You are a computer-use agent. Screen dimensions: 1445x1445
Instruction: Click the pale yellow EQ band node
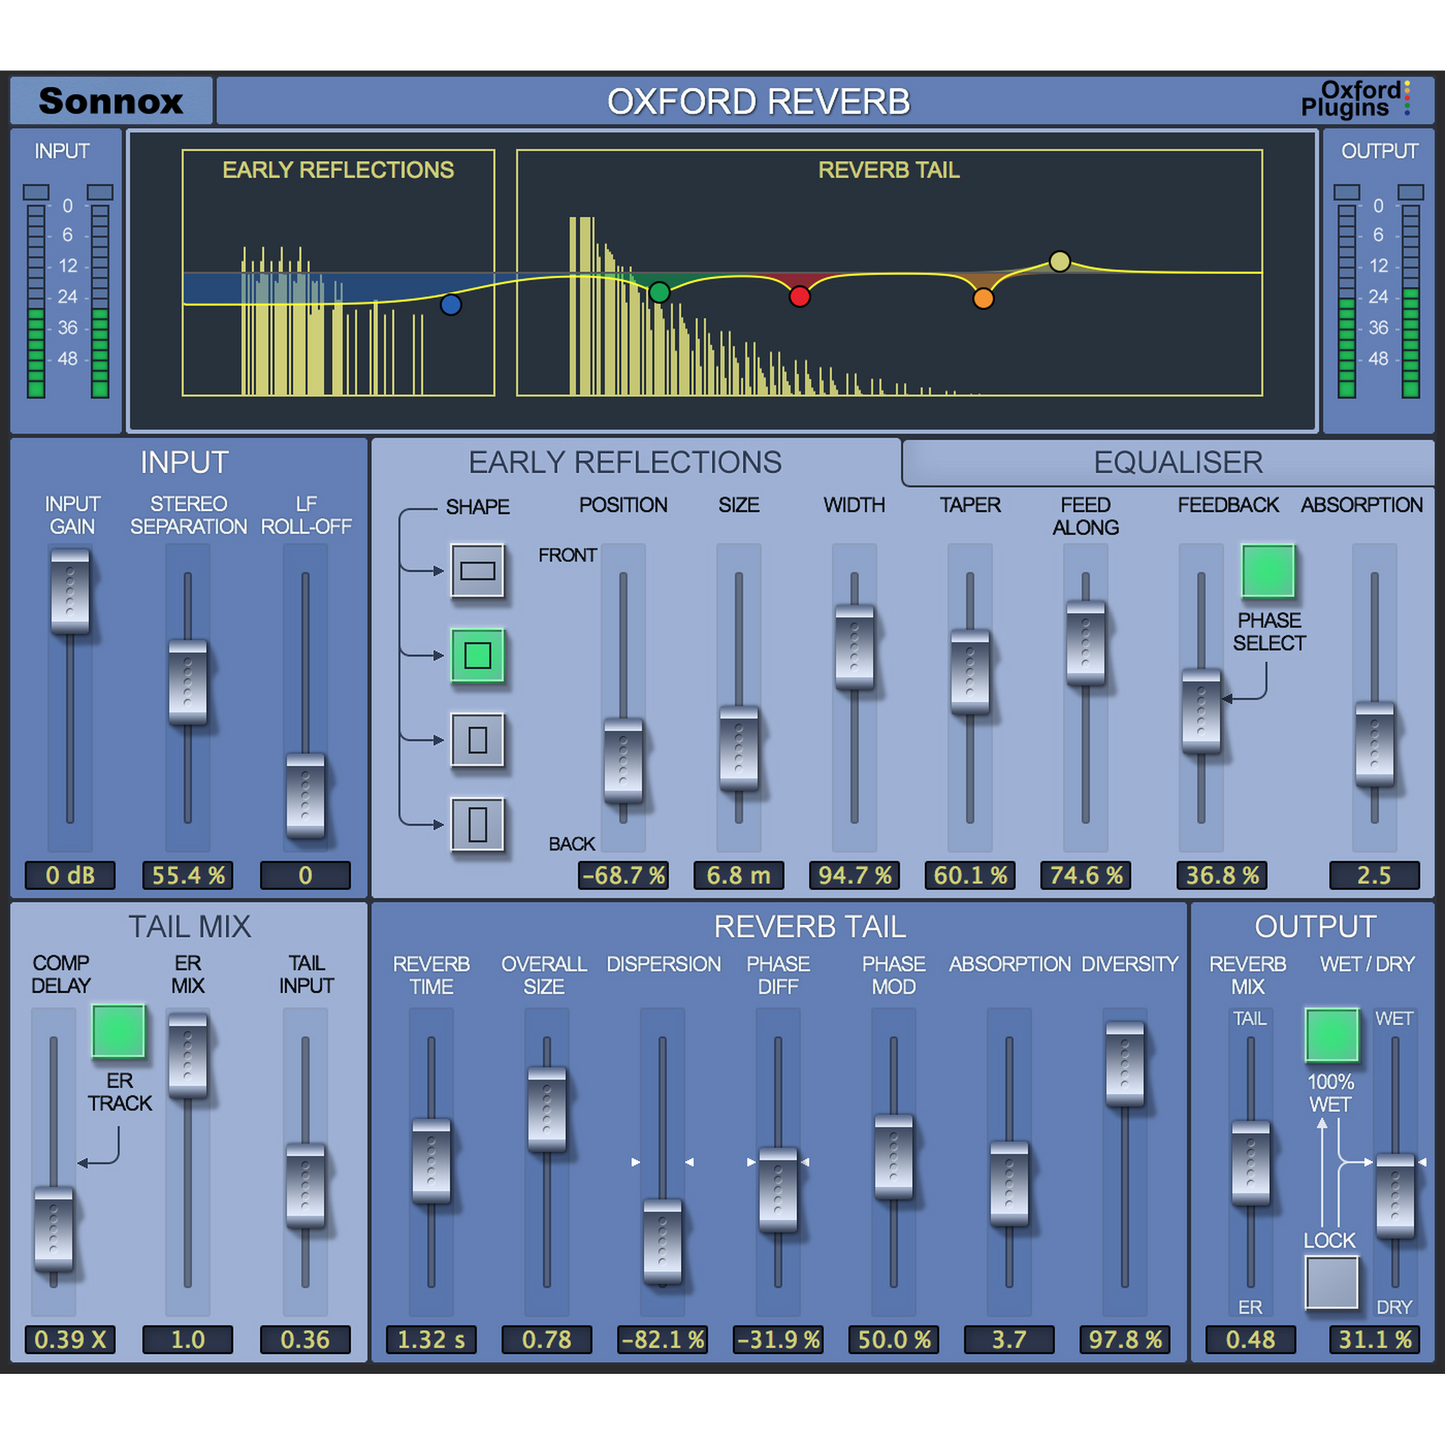[x=1060, y=262]
